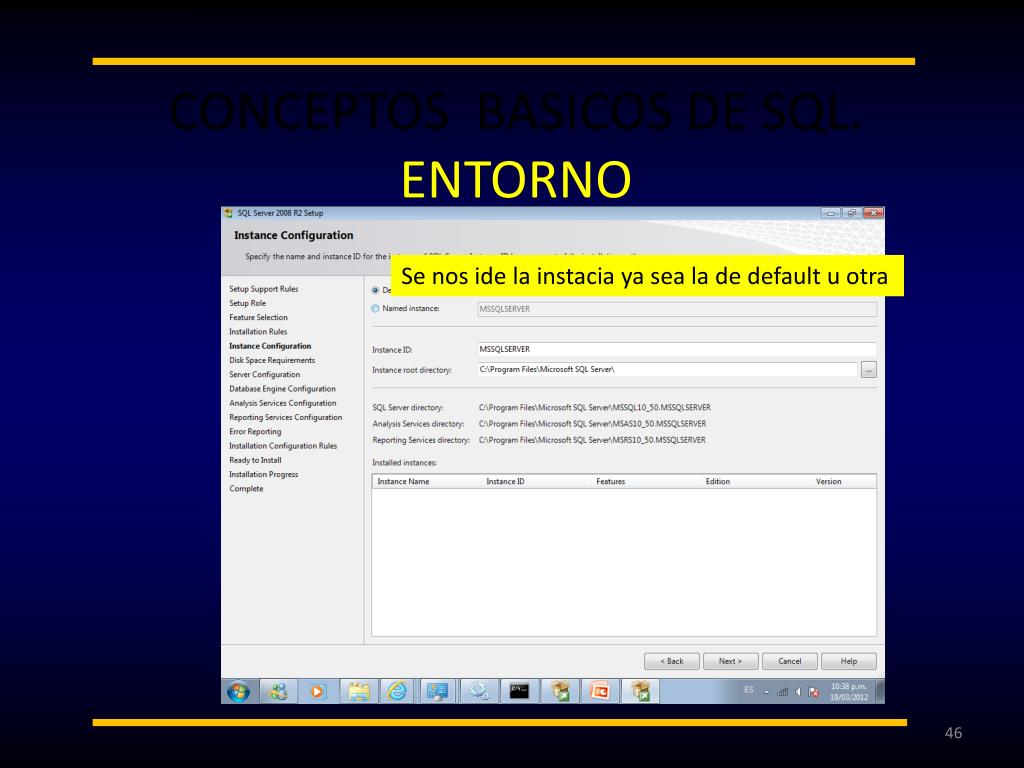Browse for instance root directory

[x=869, y=370]
